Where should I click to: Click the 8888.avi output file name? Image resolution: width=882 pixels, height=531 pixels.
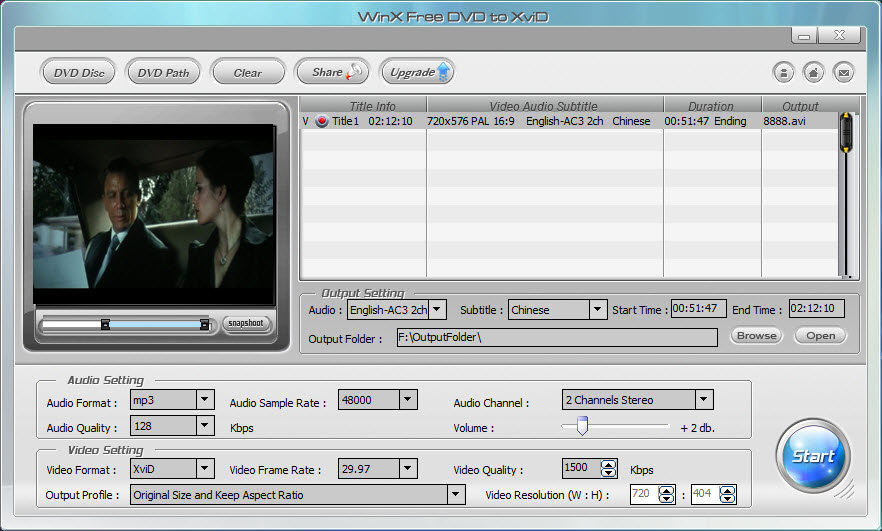pyautogui.click(x=785, y=121)
